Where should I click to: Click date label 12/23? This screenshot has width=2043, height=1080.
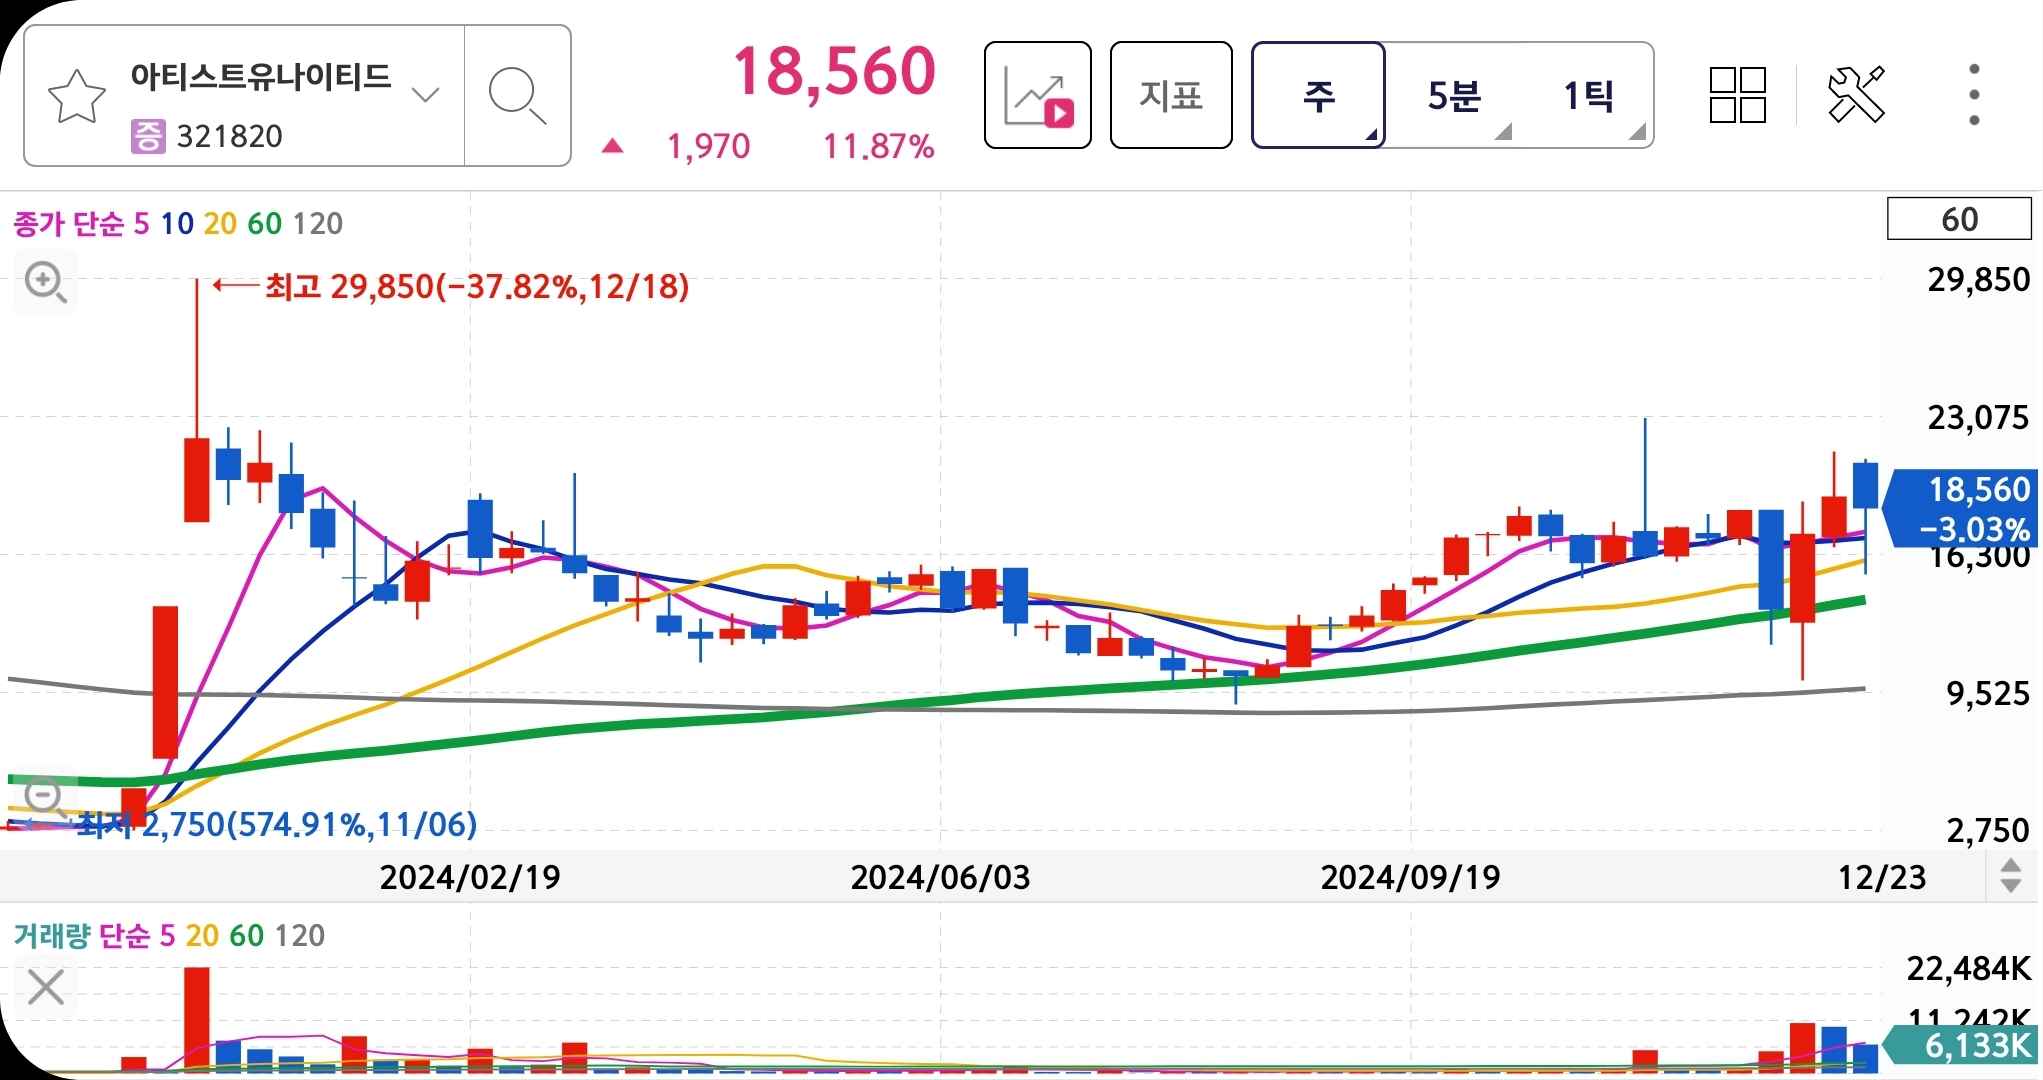[x=1881, y=877]
